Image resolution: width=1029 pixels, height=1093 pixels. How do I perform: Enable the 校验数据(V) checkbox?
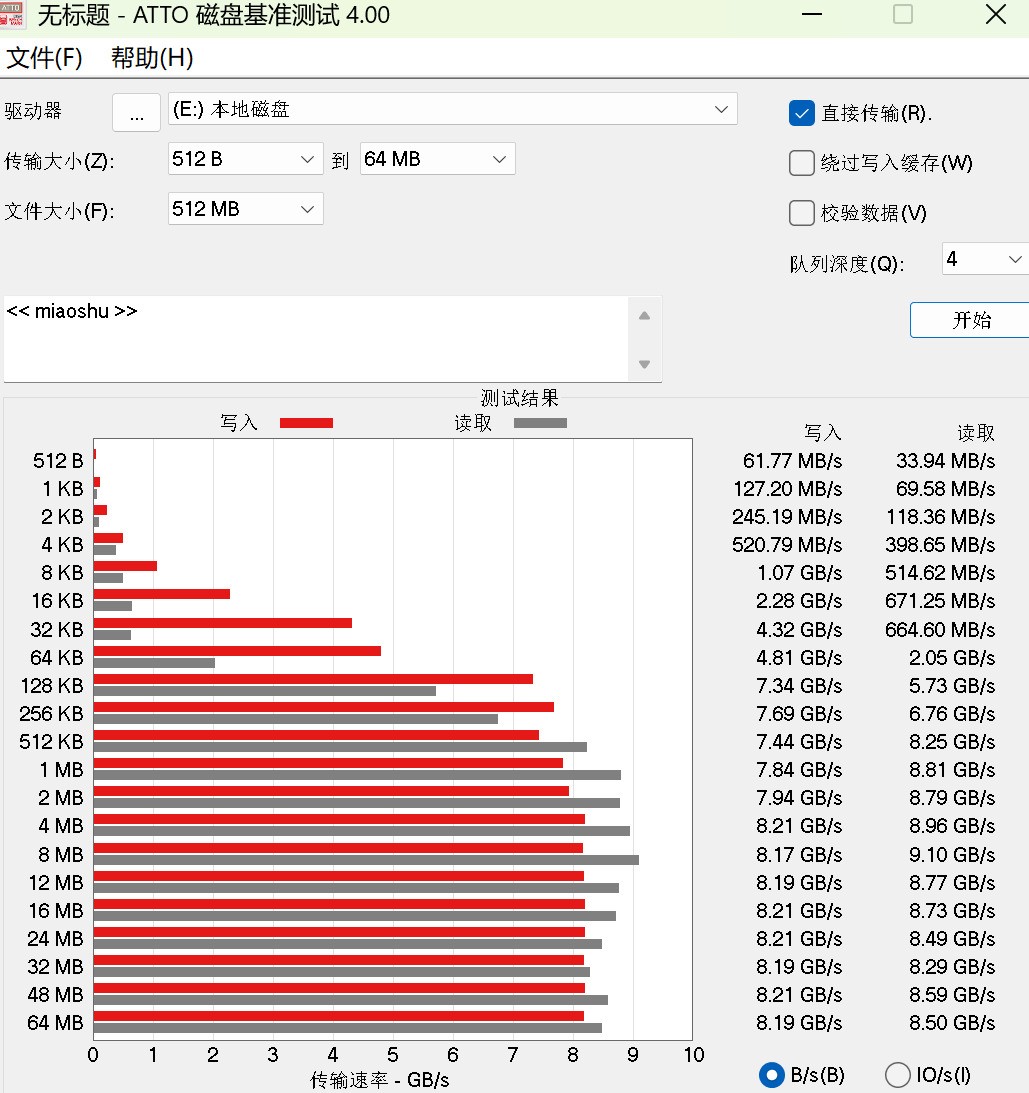click(x=801, y=212)
